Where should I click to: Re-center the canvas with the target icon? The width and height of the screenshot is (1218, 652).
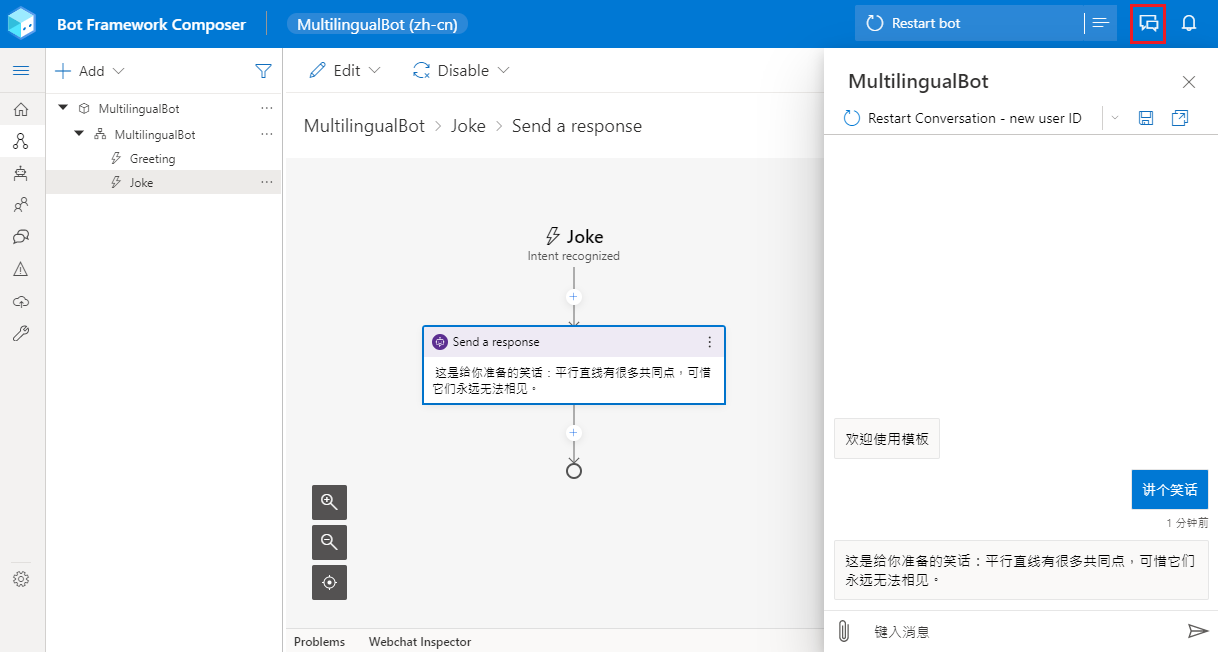[x=329, y=582]
